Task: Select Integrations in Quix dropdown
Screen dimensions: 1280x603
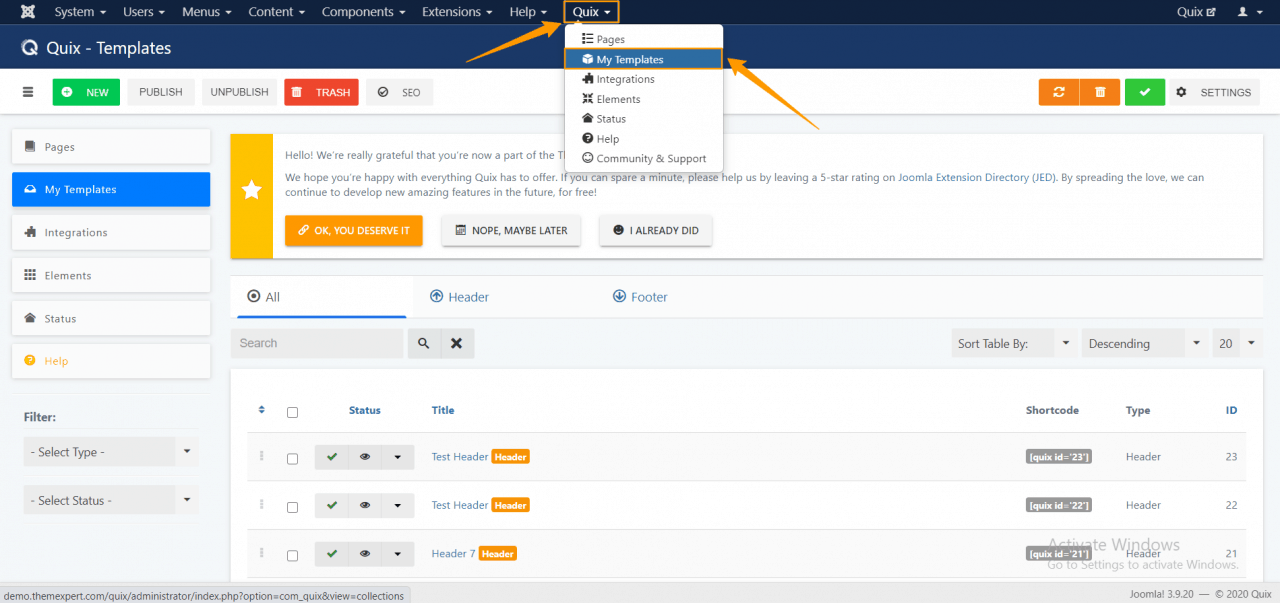Action: (643, 79)
